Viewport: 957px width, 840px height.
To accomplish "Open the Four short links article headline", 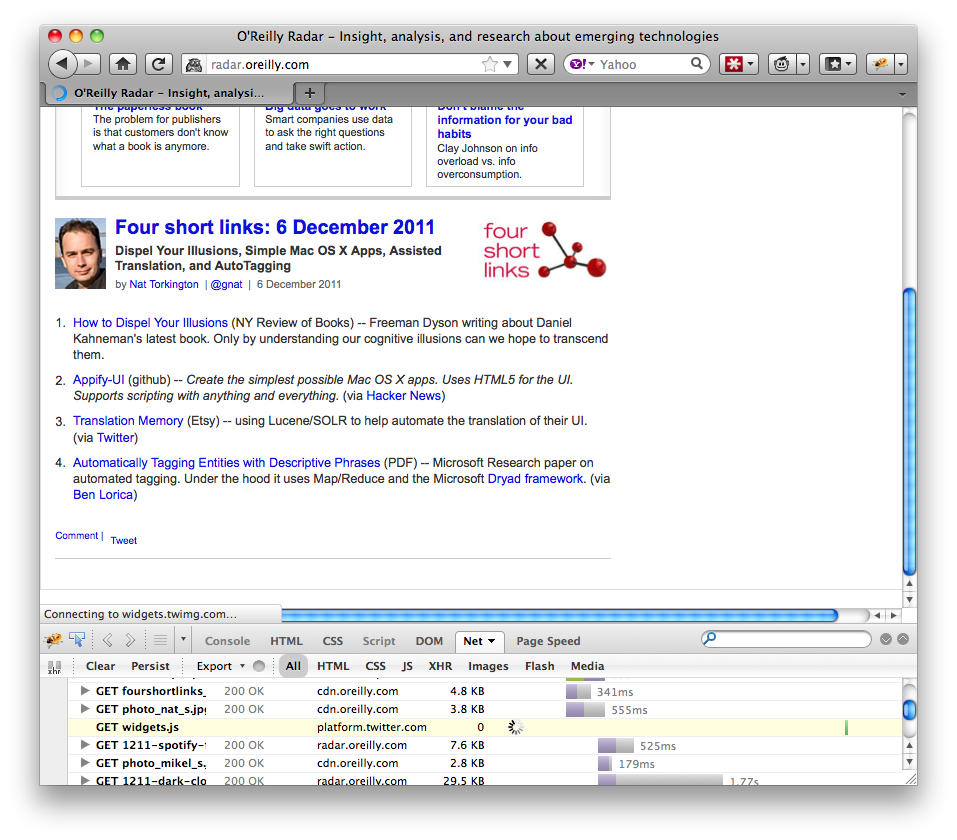I will pyautogui.click(x=275, y=227).
